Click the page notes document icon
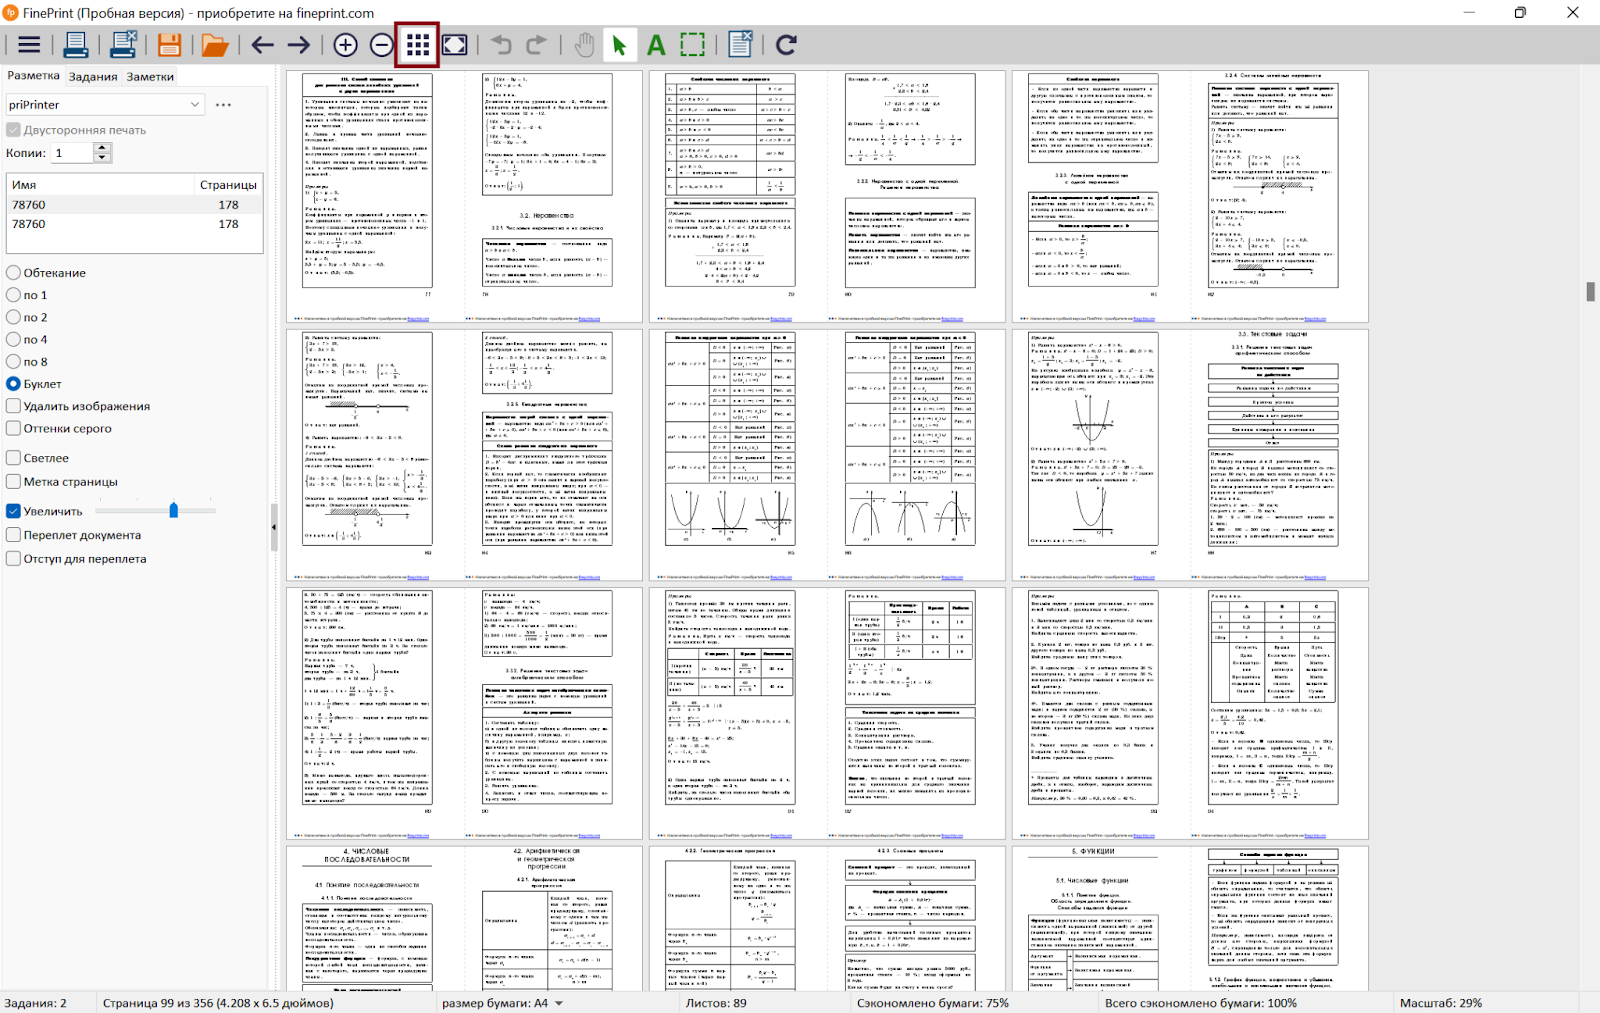Screen dimensions: 1600x1013 click(740, 45)
